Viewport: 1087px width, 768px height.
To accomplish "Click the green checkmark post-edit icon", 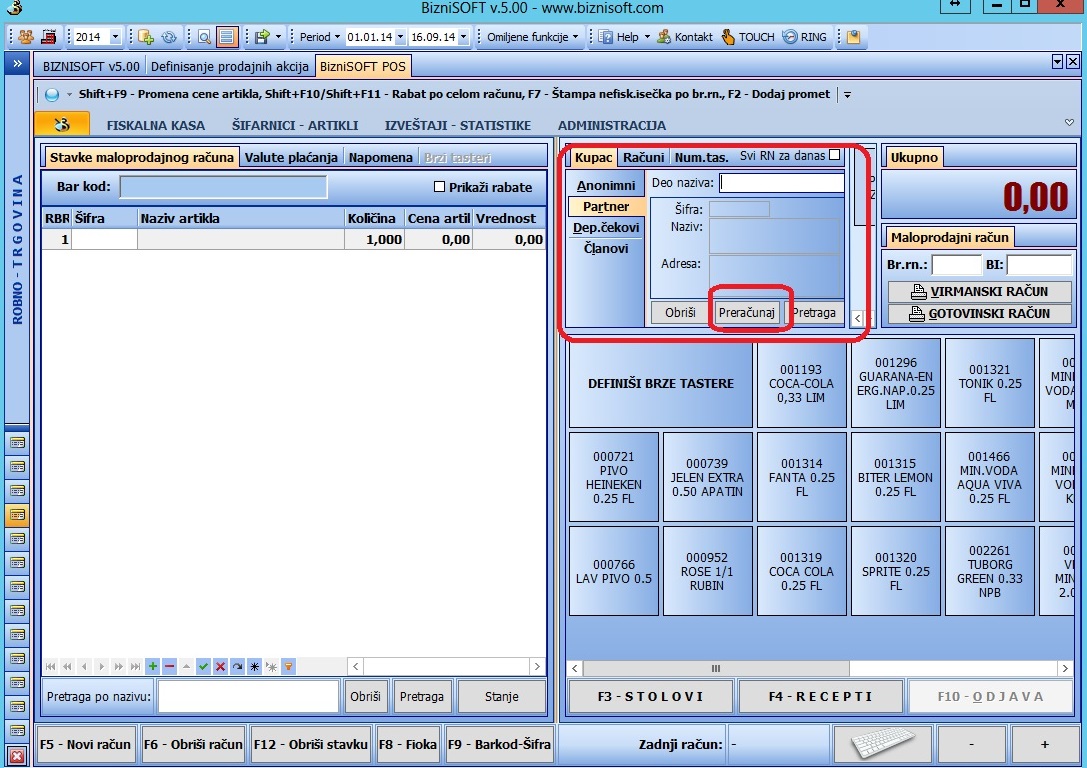I will point(203,666).
